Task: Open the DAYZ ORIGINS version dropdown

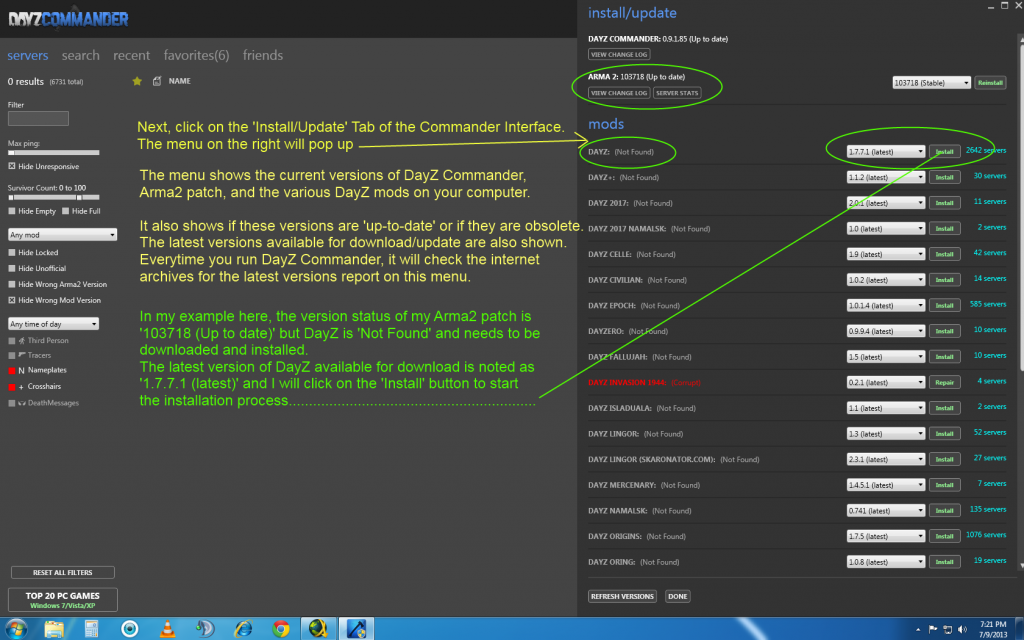Action: (x=886, y=536)
